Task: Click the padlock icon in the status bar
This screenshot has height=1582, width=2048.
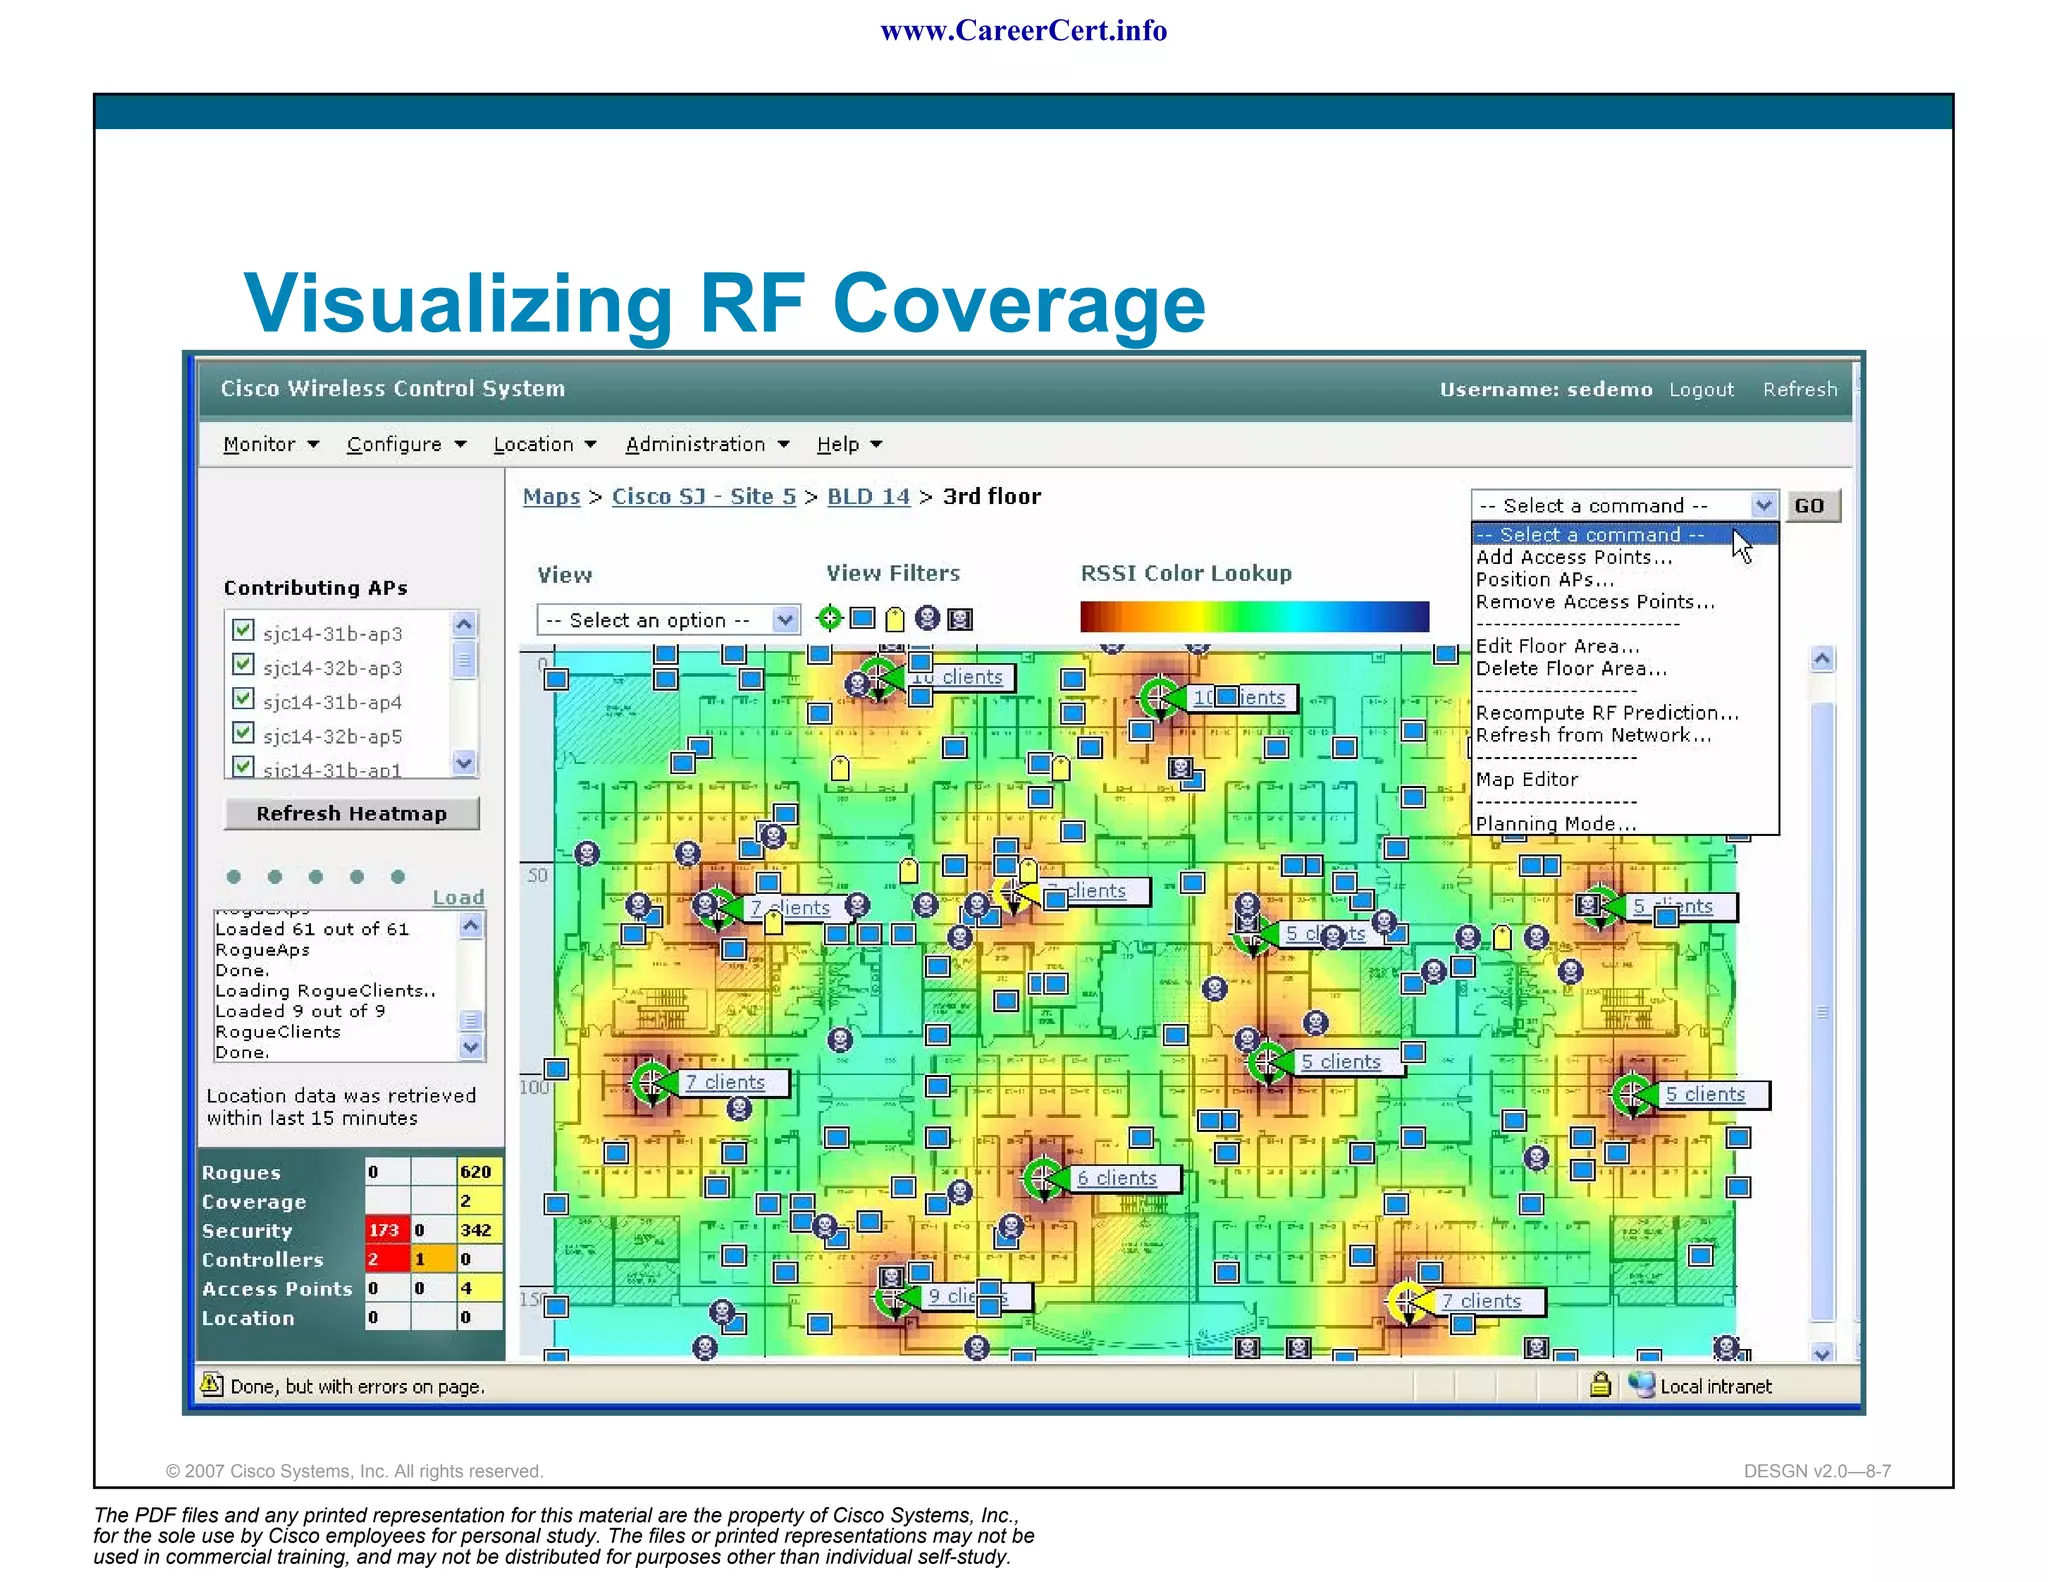Action: 1600,1385
